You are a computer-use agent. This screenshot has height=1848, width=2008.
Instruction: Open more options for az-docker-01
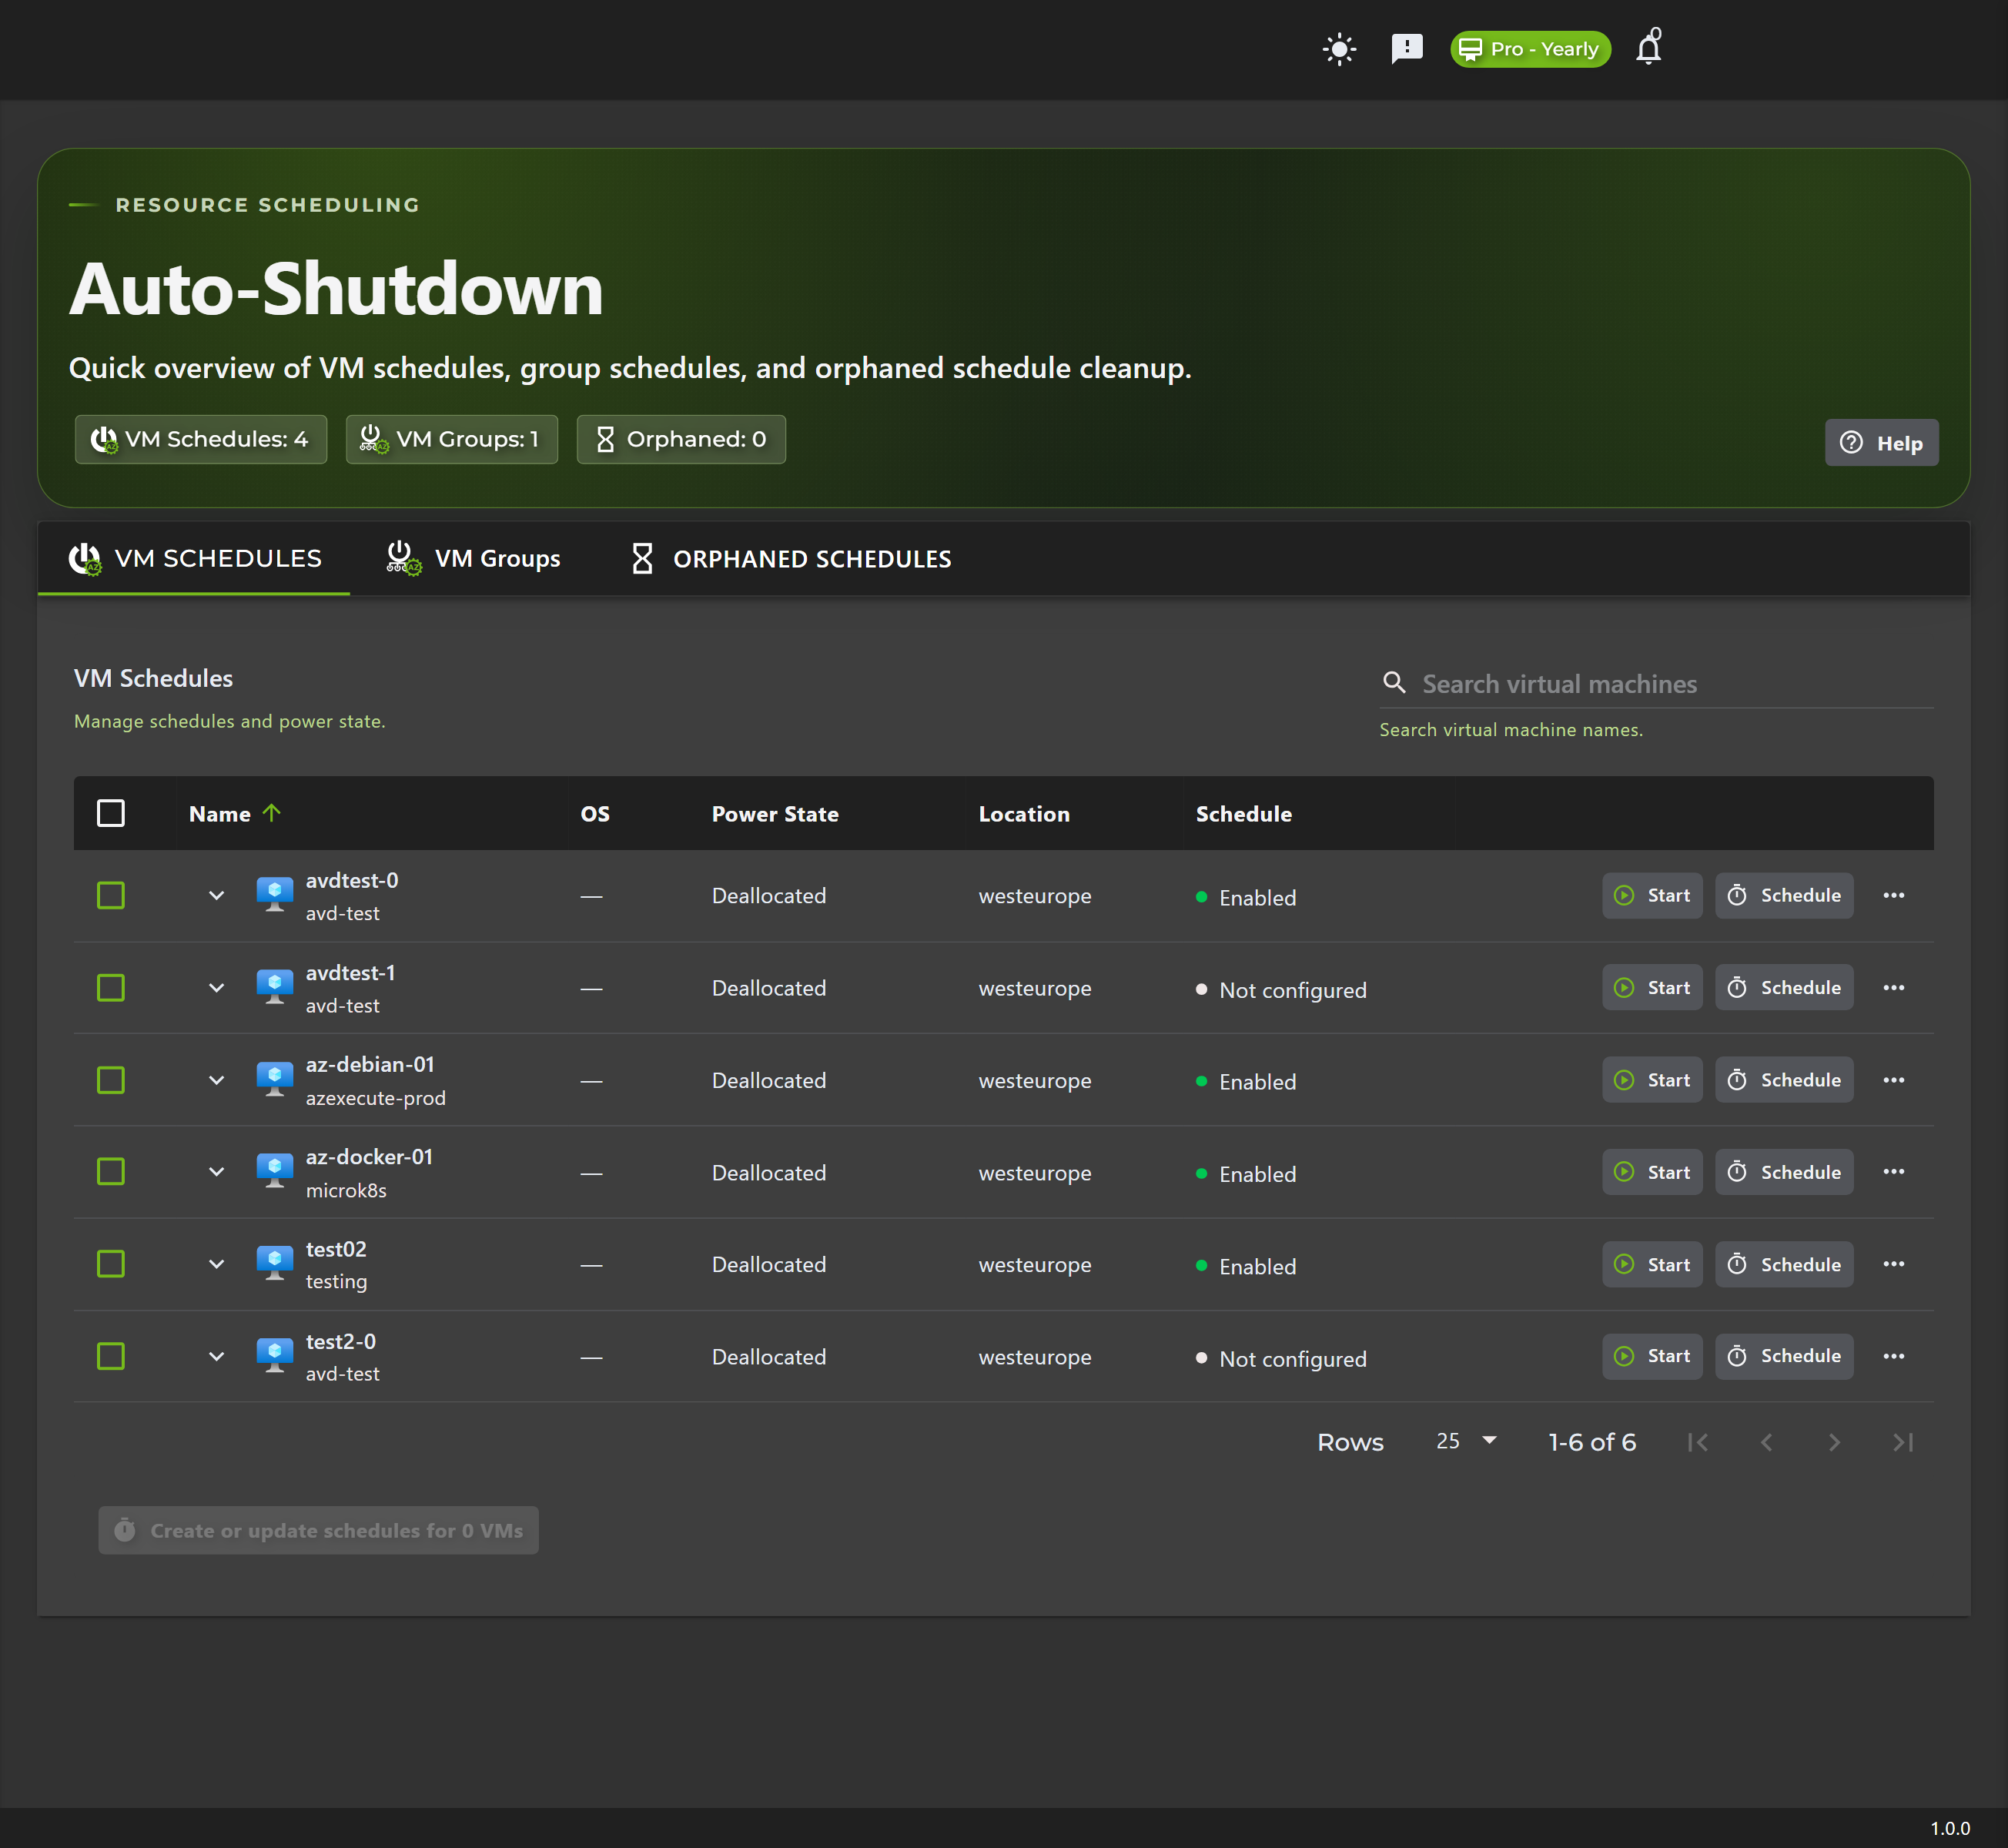1893,1171
